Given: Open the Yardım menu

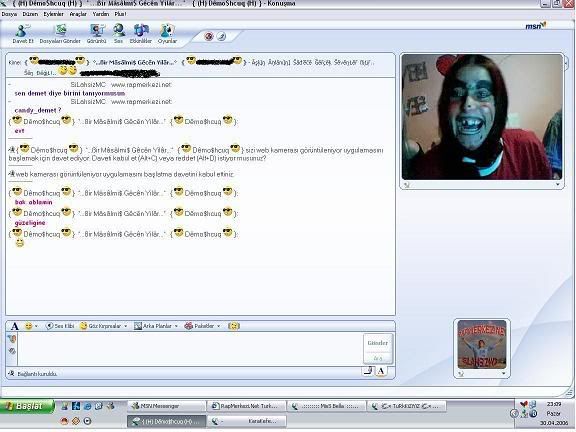Looking at the screenshot, I should coord(101,14).
